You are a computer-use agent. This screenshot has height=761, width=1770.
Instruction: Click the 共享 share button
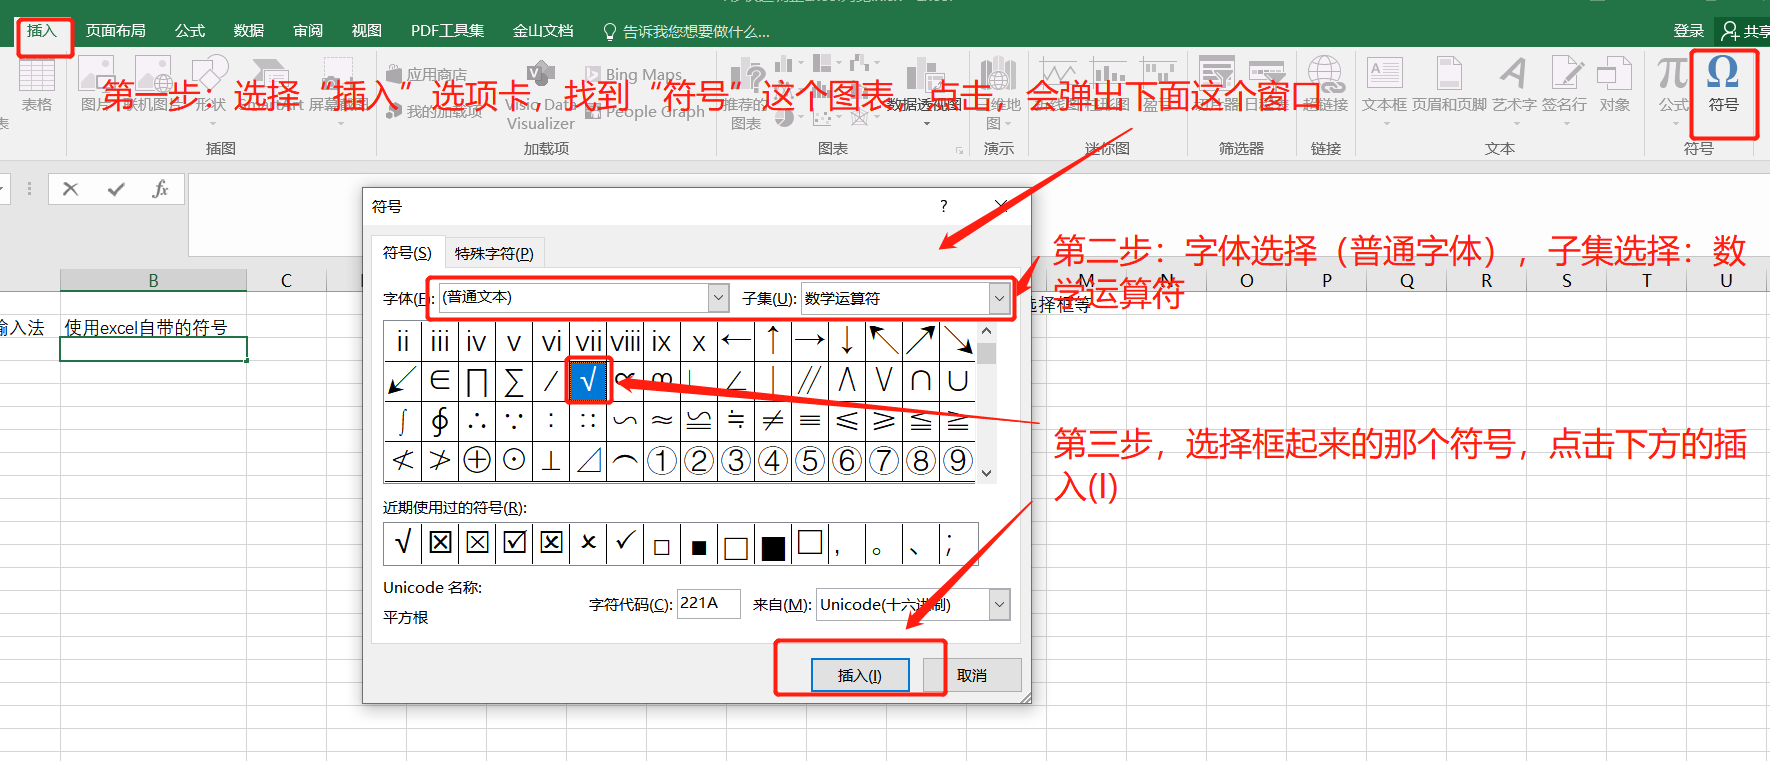tap(1745, 31)
